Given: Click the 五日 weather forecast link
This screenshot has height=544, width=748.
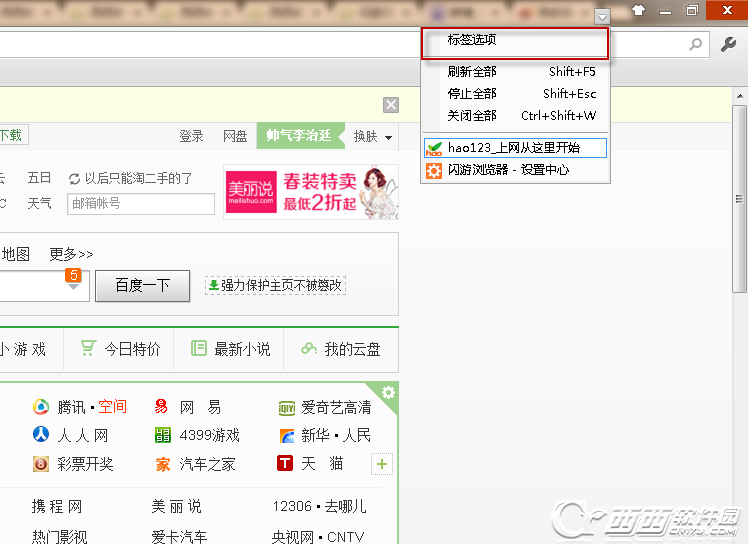Looking at the screenshot, I should (x=39, y=178).
